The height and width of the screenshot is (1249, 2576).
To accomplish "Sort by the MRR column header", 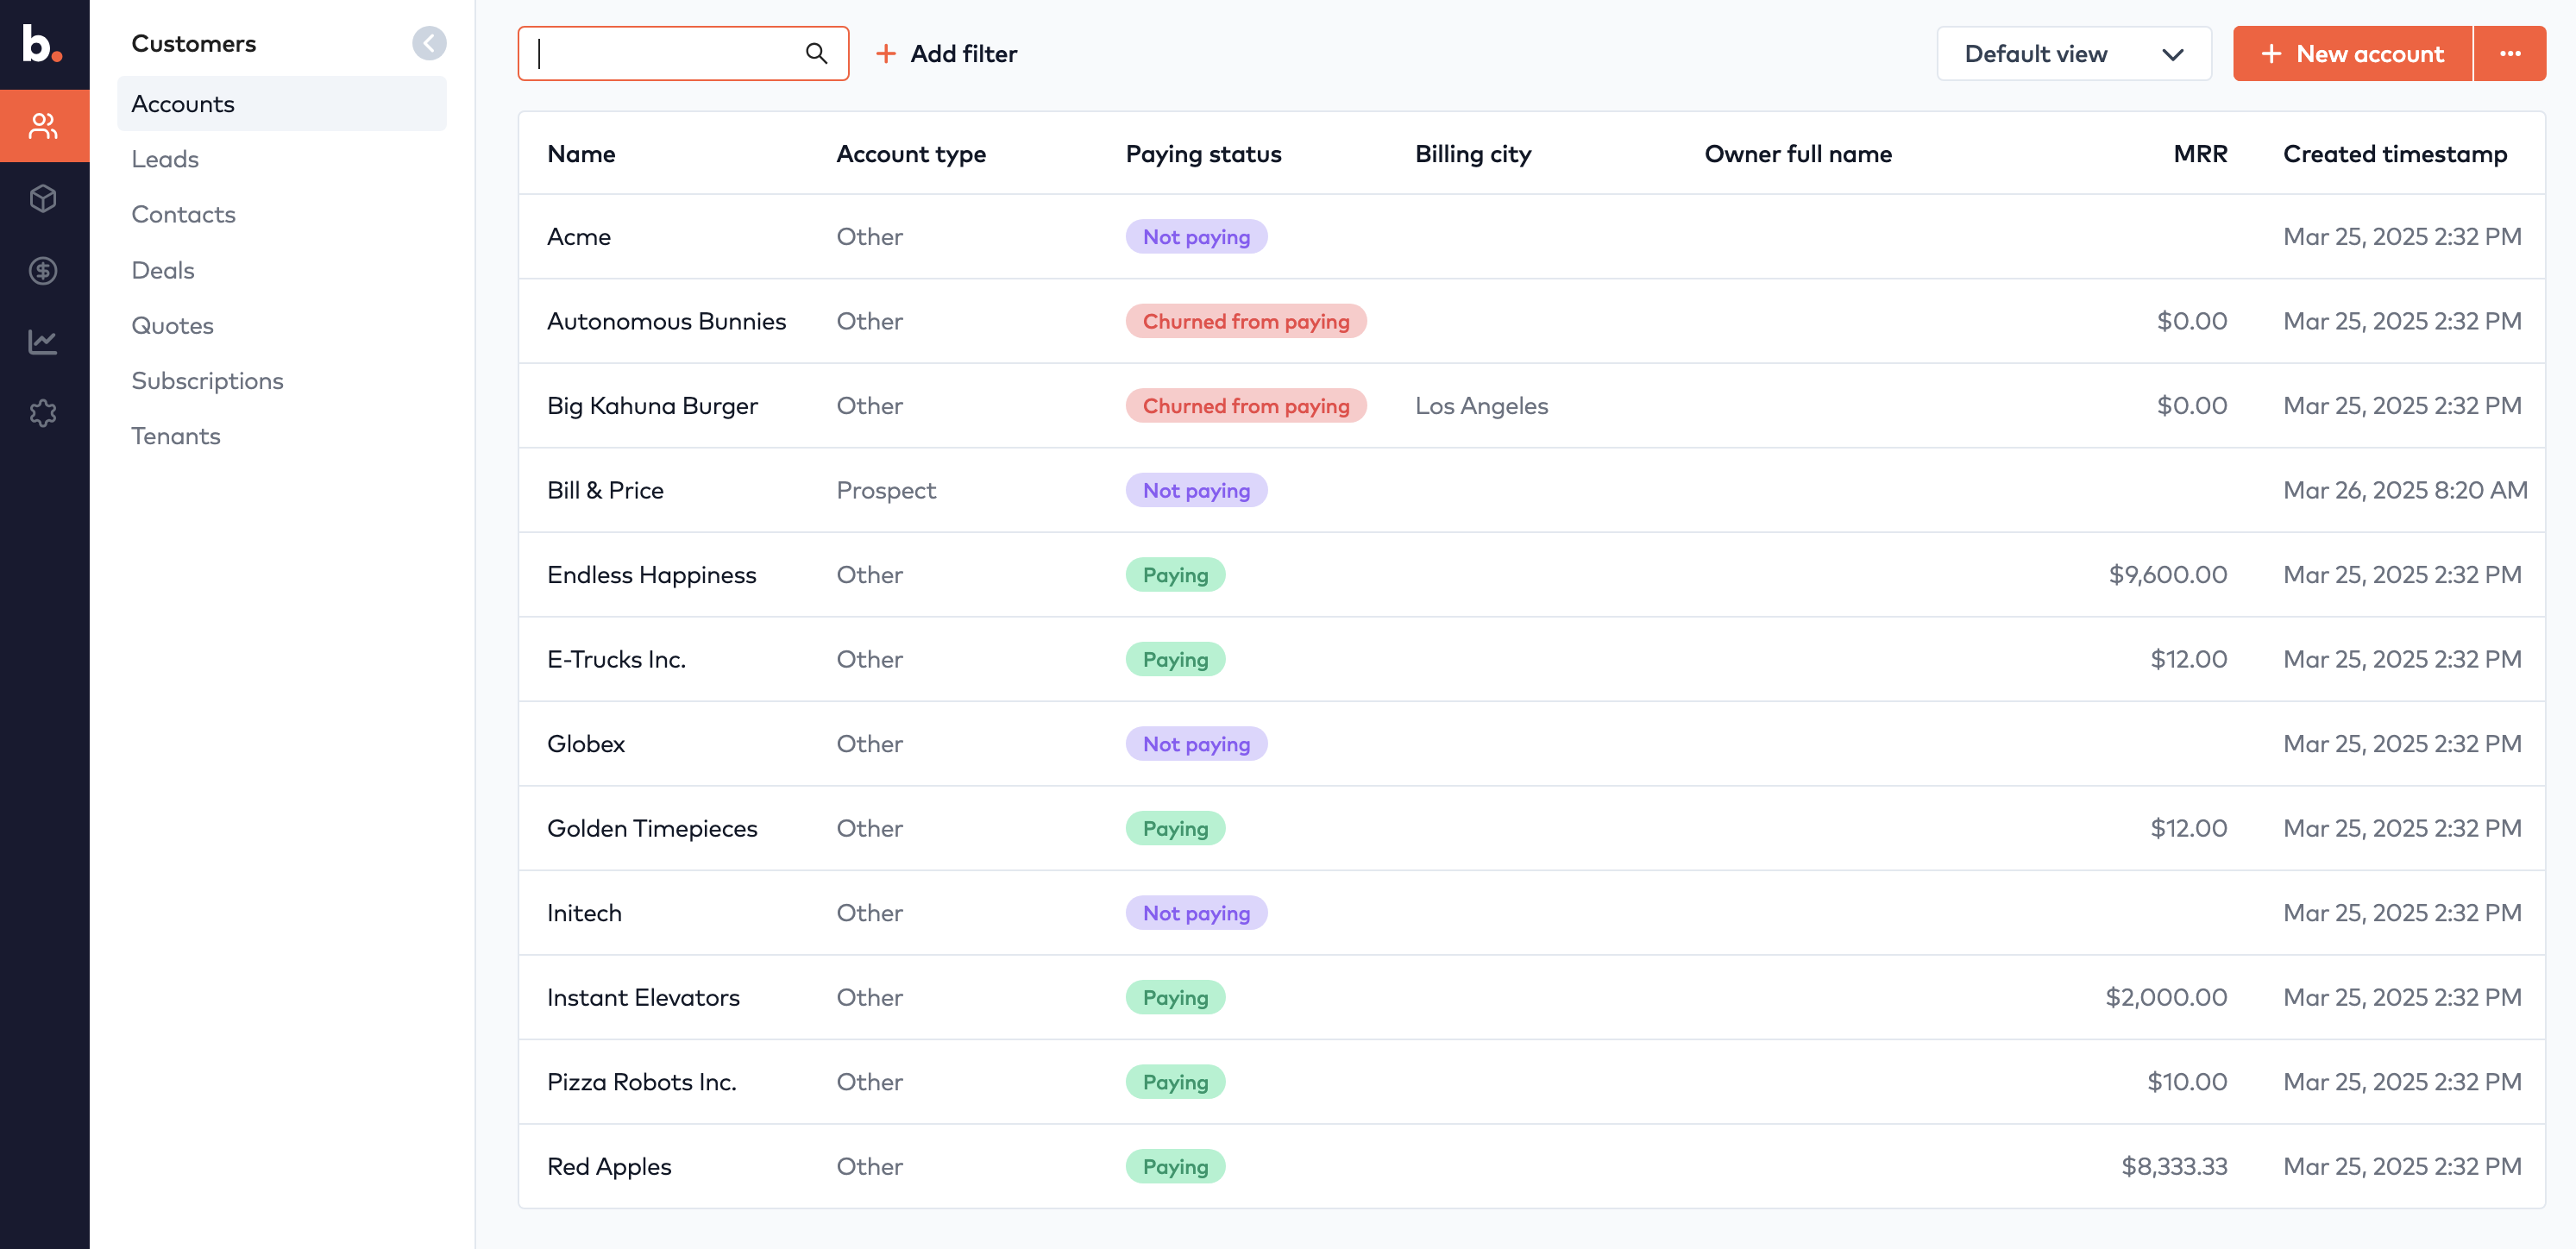I will point(2200,154).
